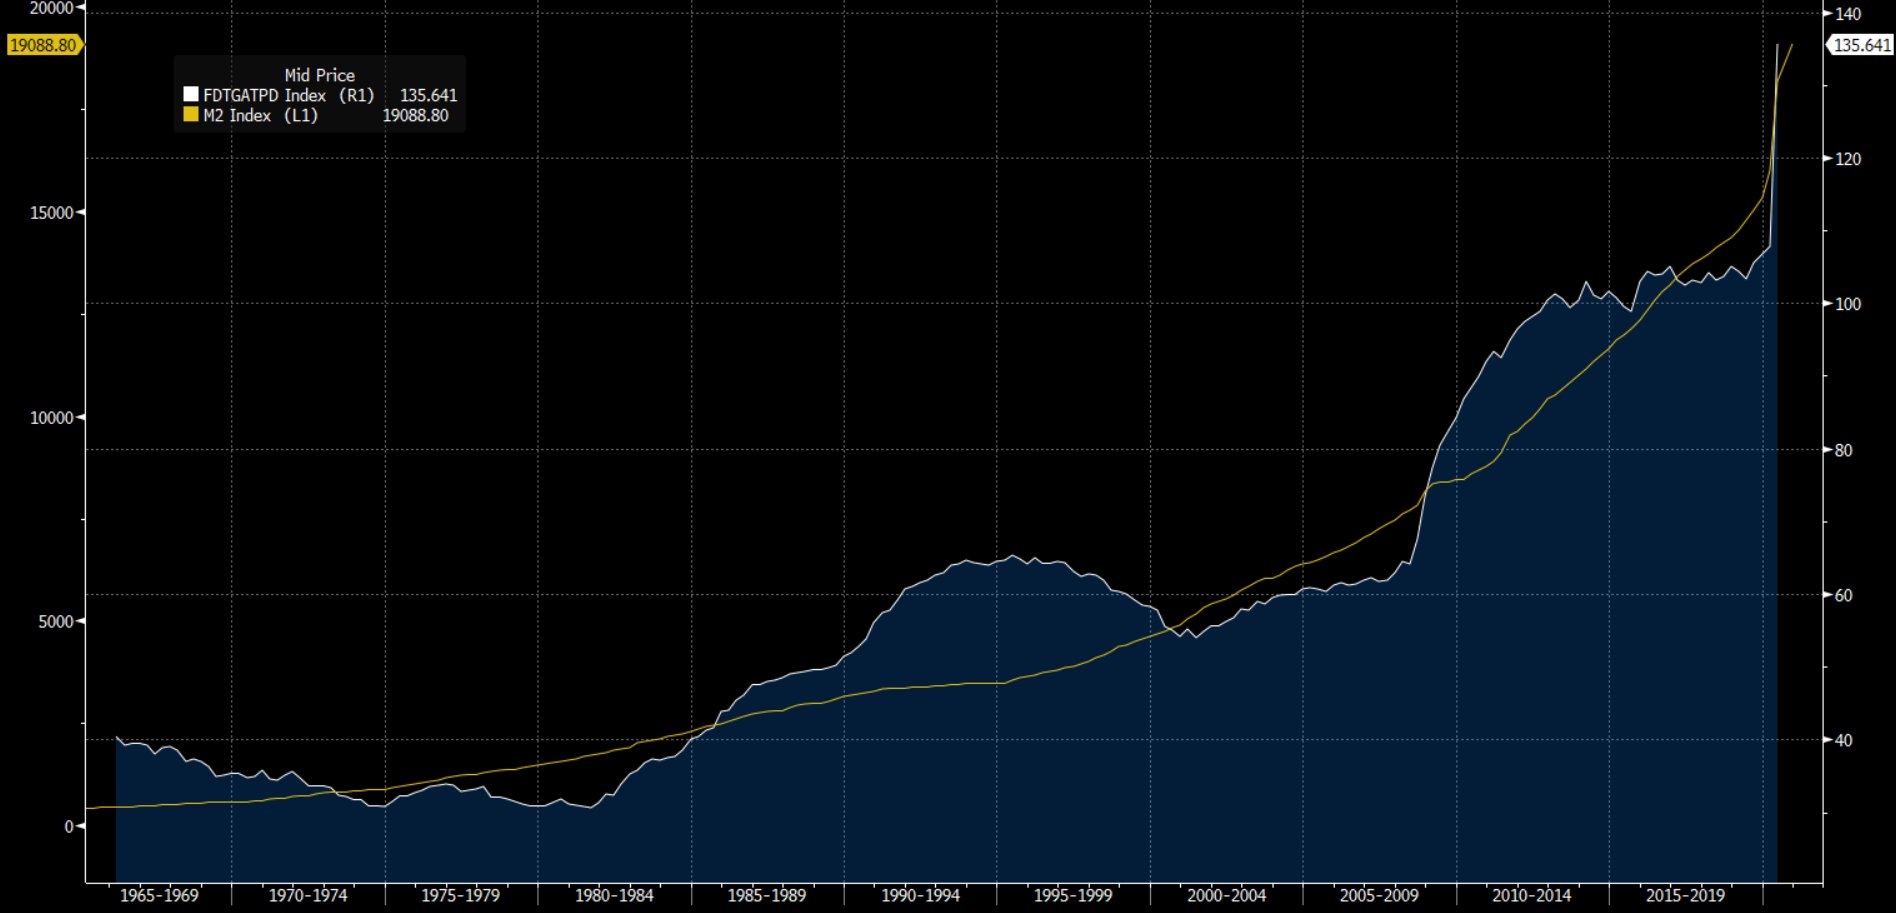This screenshot has width=1896, height=913.
Task: Click the white 135.641 right axis value tag
Action: coord(1861,45)
